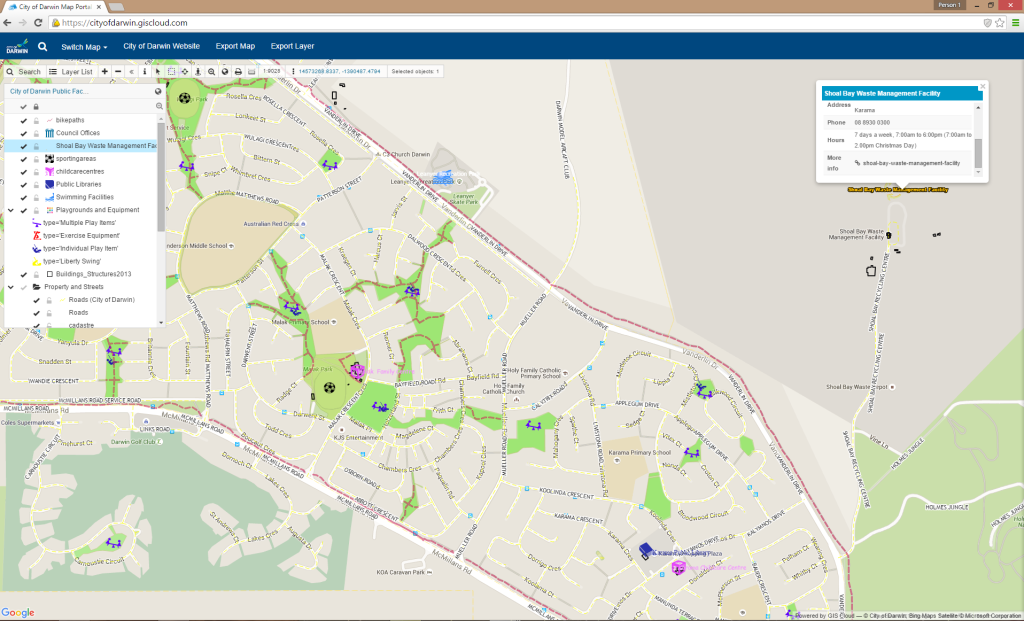Viewport: 1024px width, 621px height.
Task: Click the coordinates readout in toolbar
Action: click(x=340, y=71)
